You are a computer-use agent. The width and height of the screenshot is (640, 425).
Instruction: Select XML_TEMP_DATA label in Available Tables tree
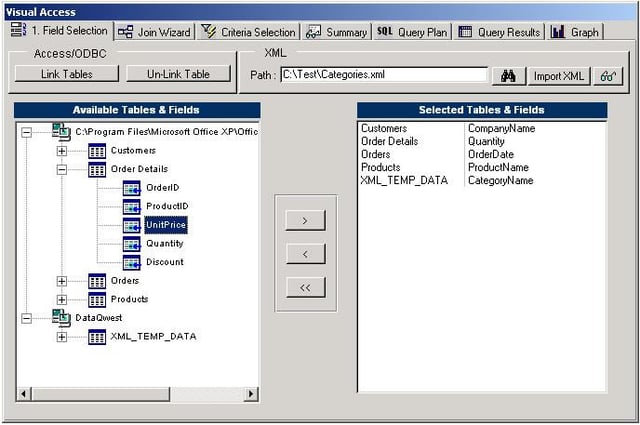[x=153, y=337]
